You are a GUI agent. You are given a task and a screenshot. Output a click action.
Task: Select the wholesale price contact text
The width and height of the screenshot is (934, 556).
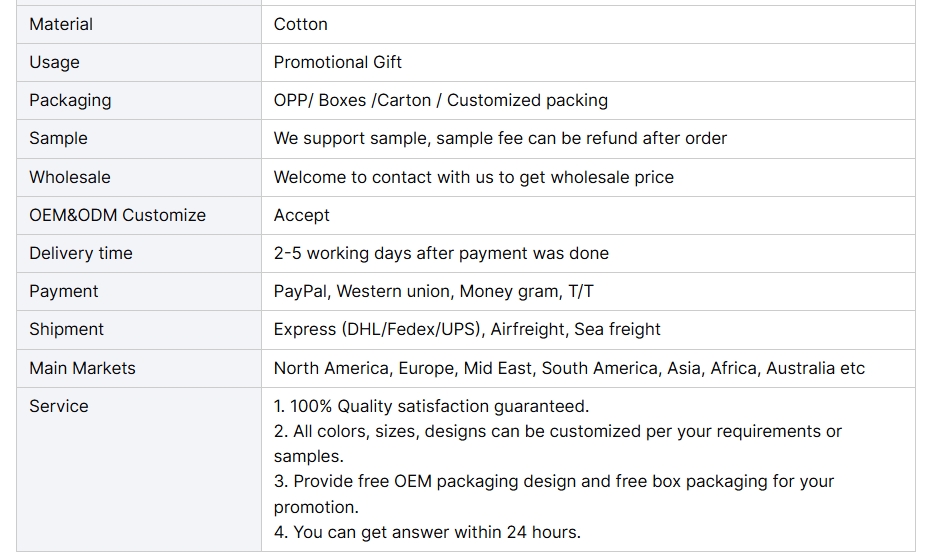pos(474,178)
